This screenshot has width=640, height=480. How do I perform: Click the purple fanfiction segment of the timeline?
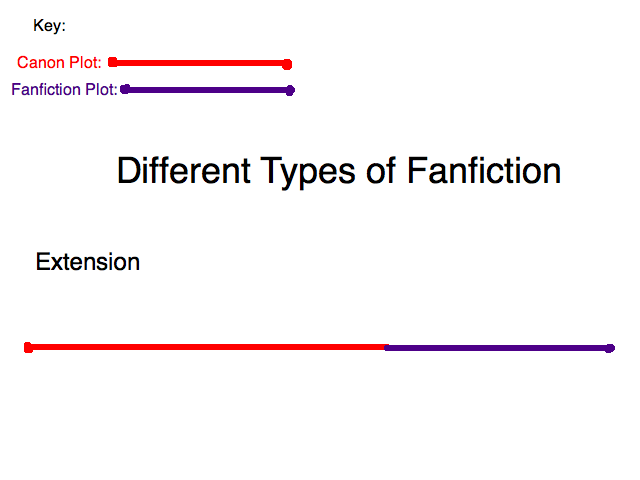[x=497, y=348]
